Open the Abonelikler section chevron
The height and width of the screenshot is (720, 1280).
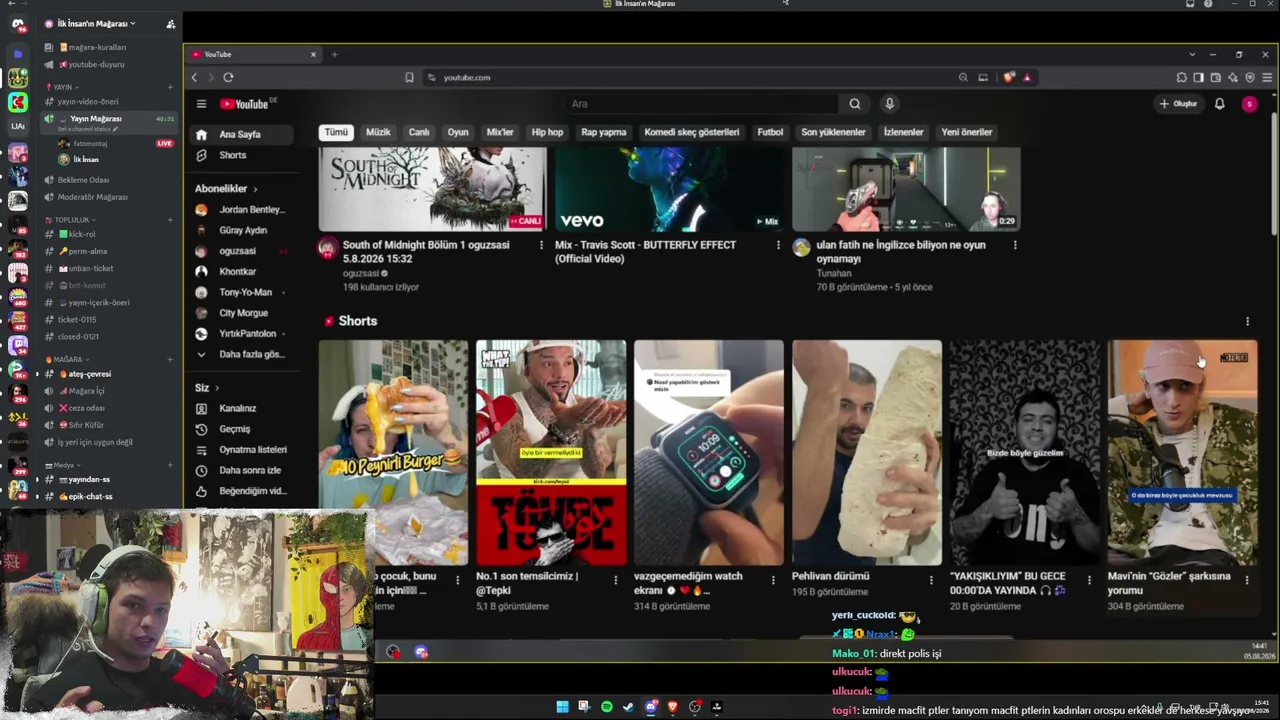pos(255,189)
